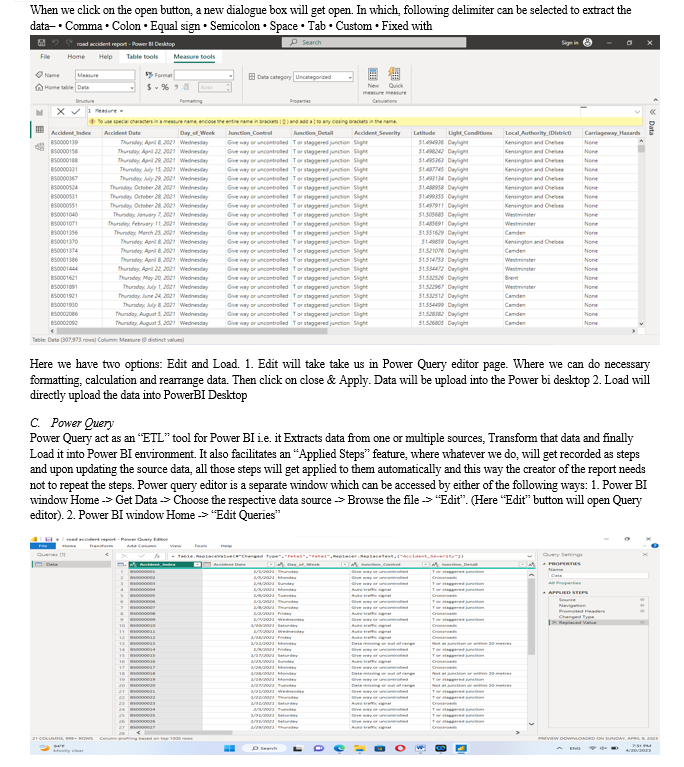Switch to the Table tools tab

pos(142,57)
